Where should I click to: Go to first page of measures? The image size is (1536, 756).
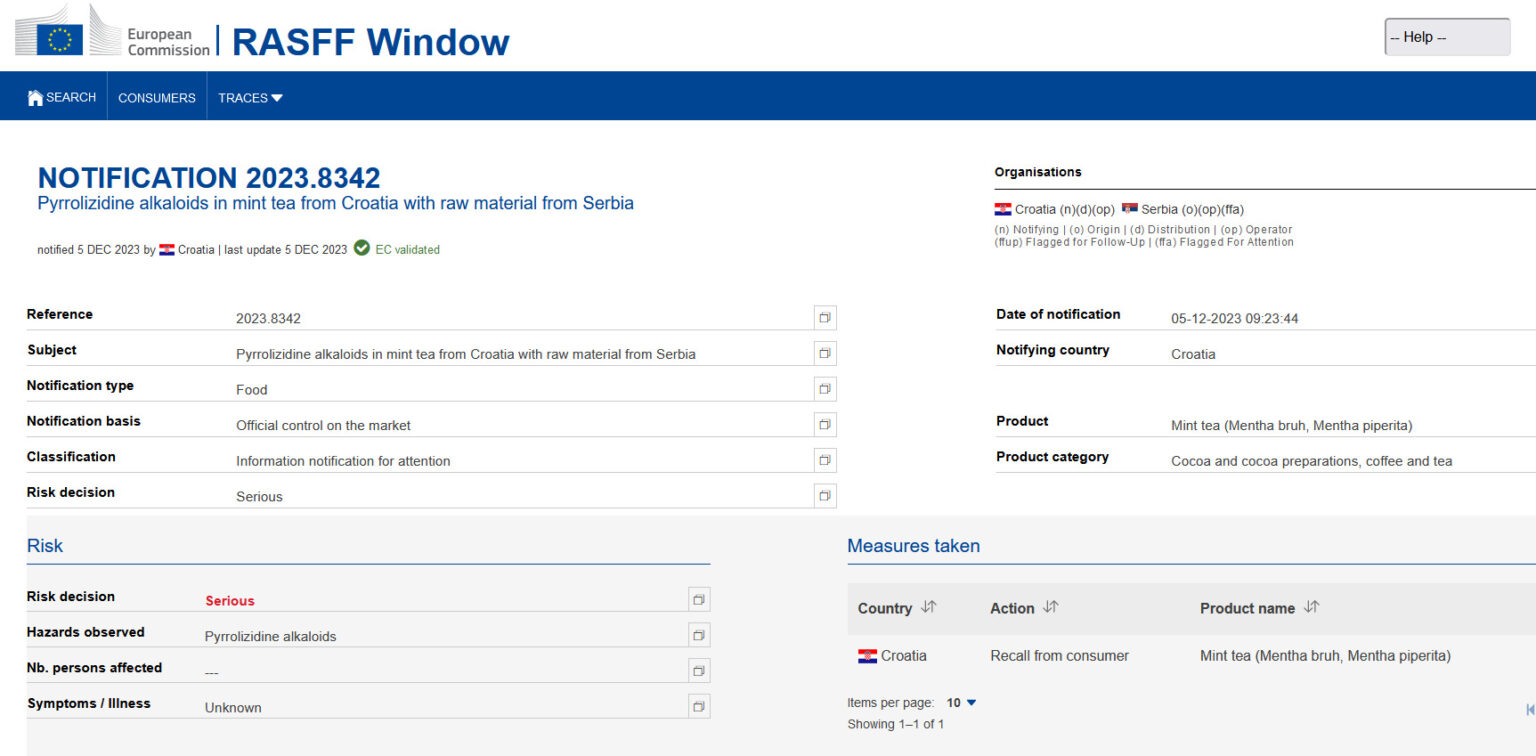(1529, 710)
